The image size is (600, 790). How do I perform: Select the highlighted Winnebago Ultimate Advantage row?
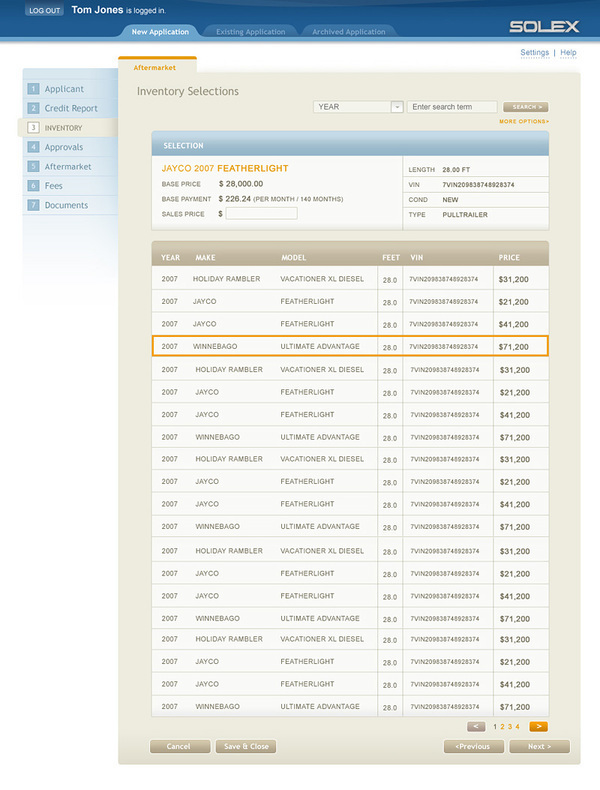pos(350,347)
